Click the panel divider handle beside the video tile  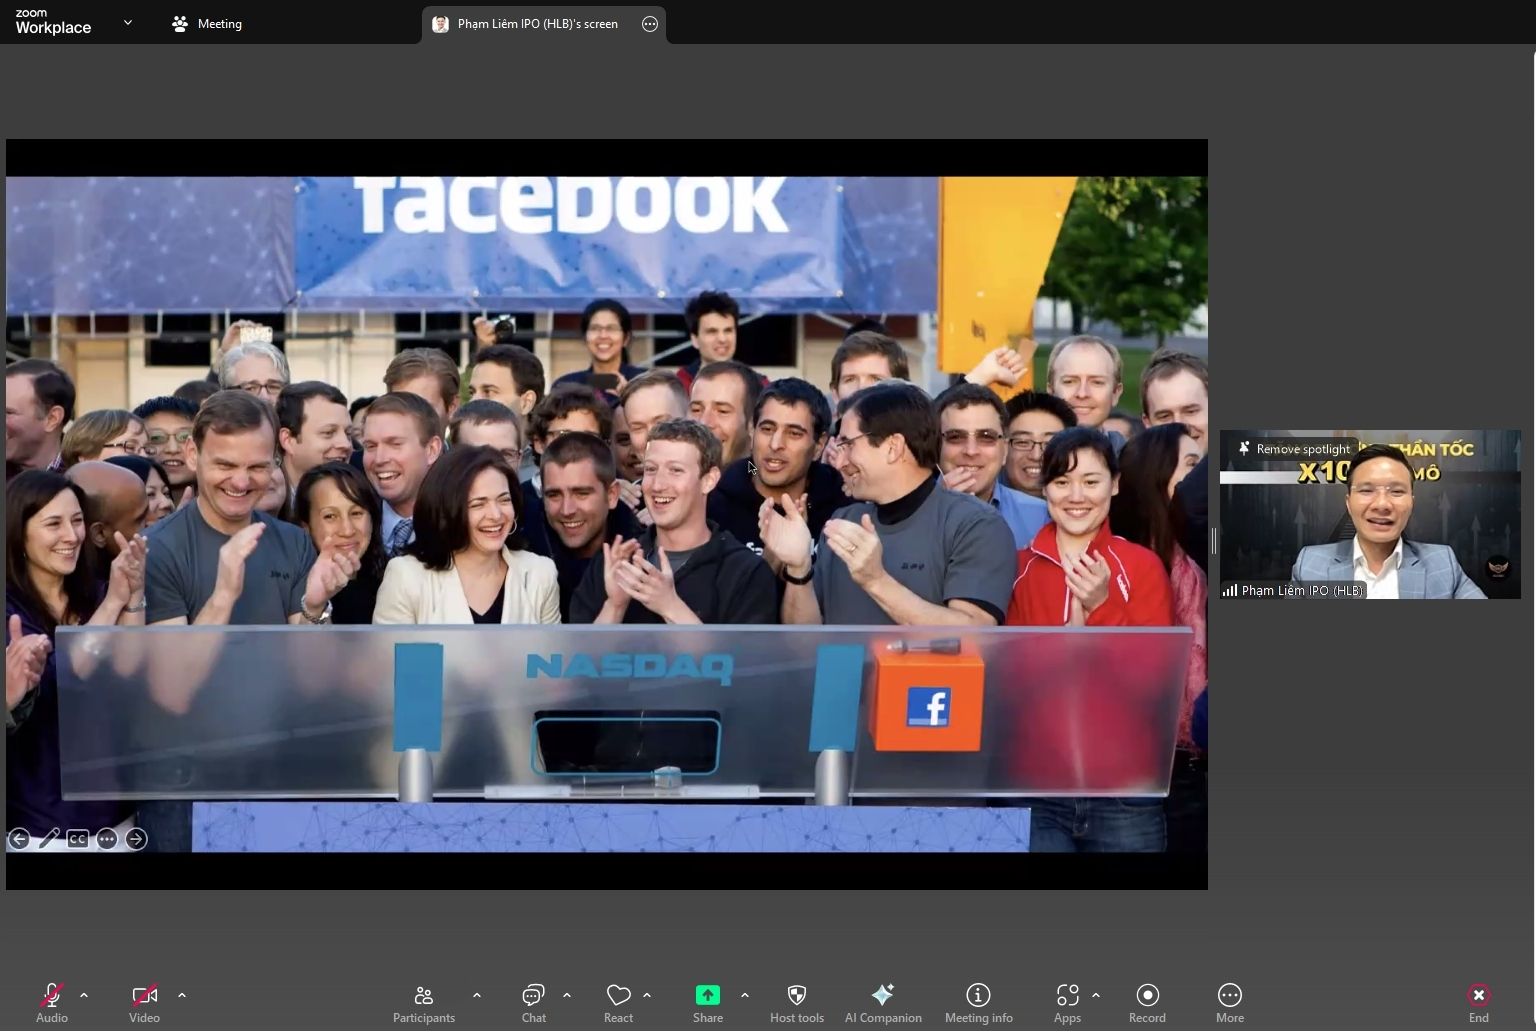(1214, 541)
